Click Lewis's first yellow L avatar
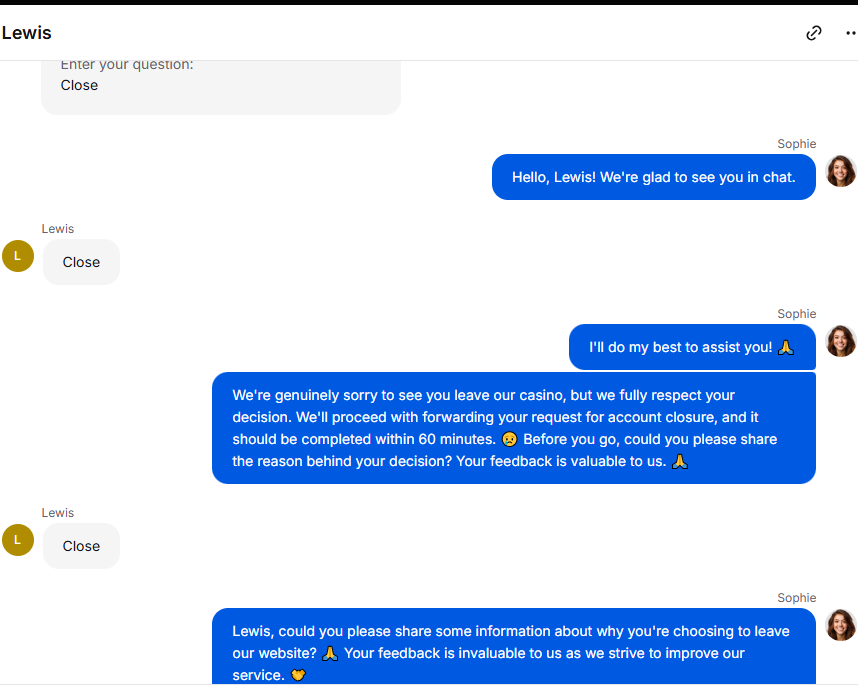The height and width of the screenshot is (692, 858). click(18, 256)
